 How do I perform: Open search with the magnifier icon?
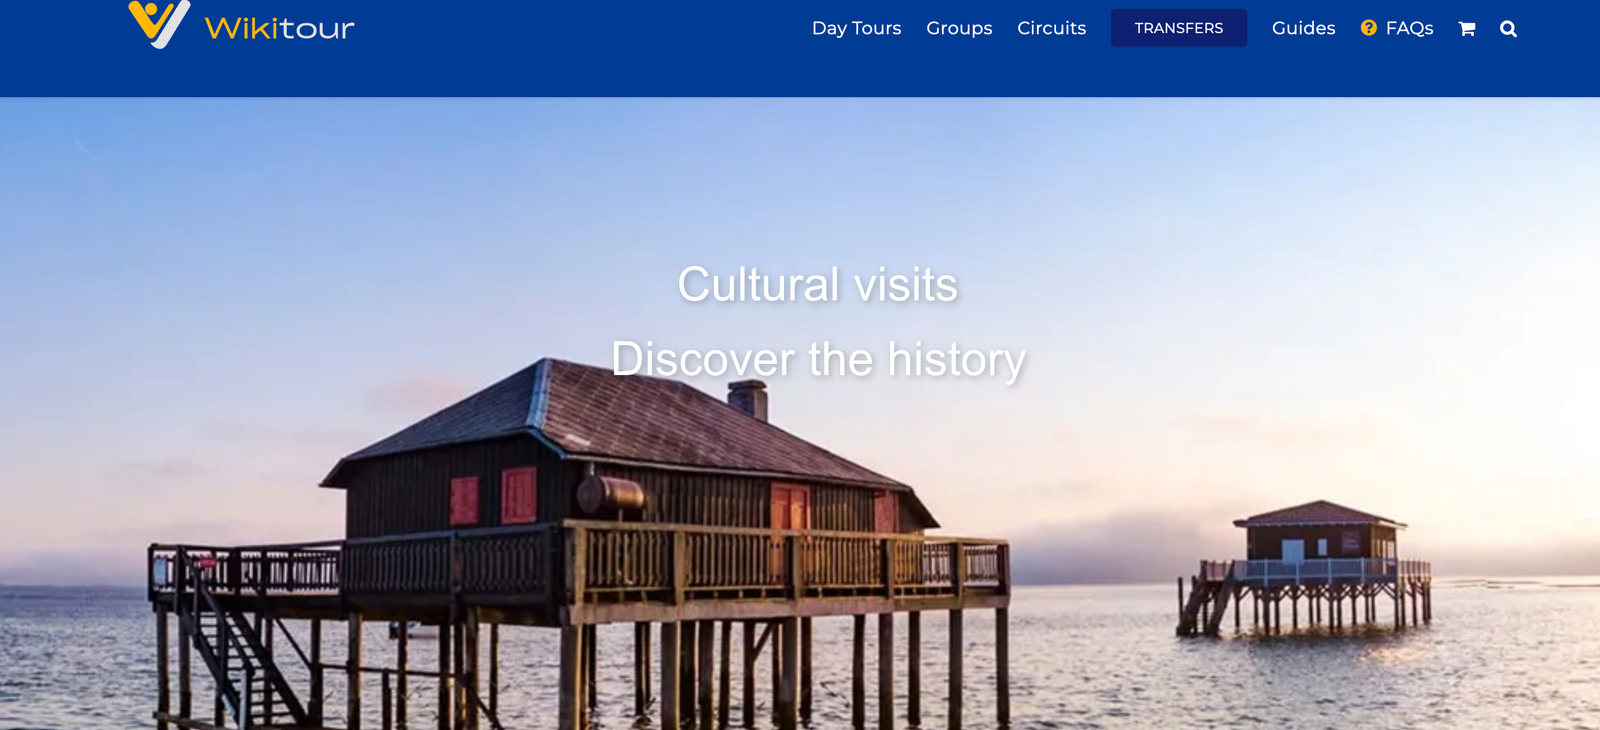coord(1508,29)
